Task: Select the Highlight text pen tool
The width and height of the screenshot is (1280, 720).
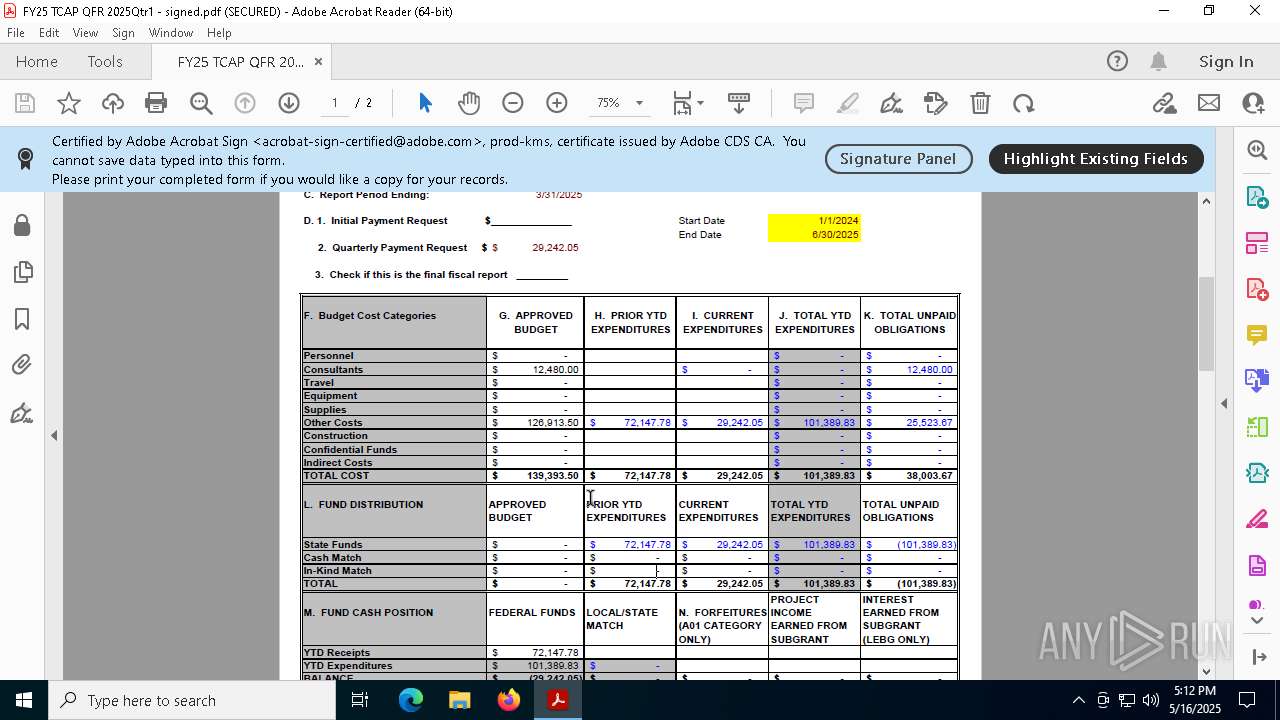Action: tap(848, 103)
